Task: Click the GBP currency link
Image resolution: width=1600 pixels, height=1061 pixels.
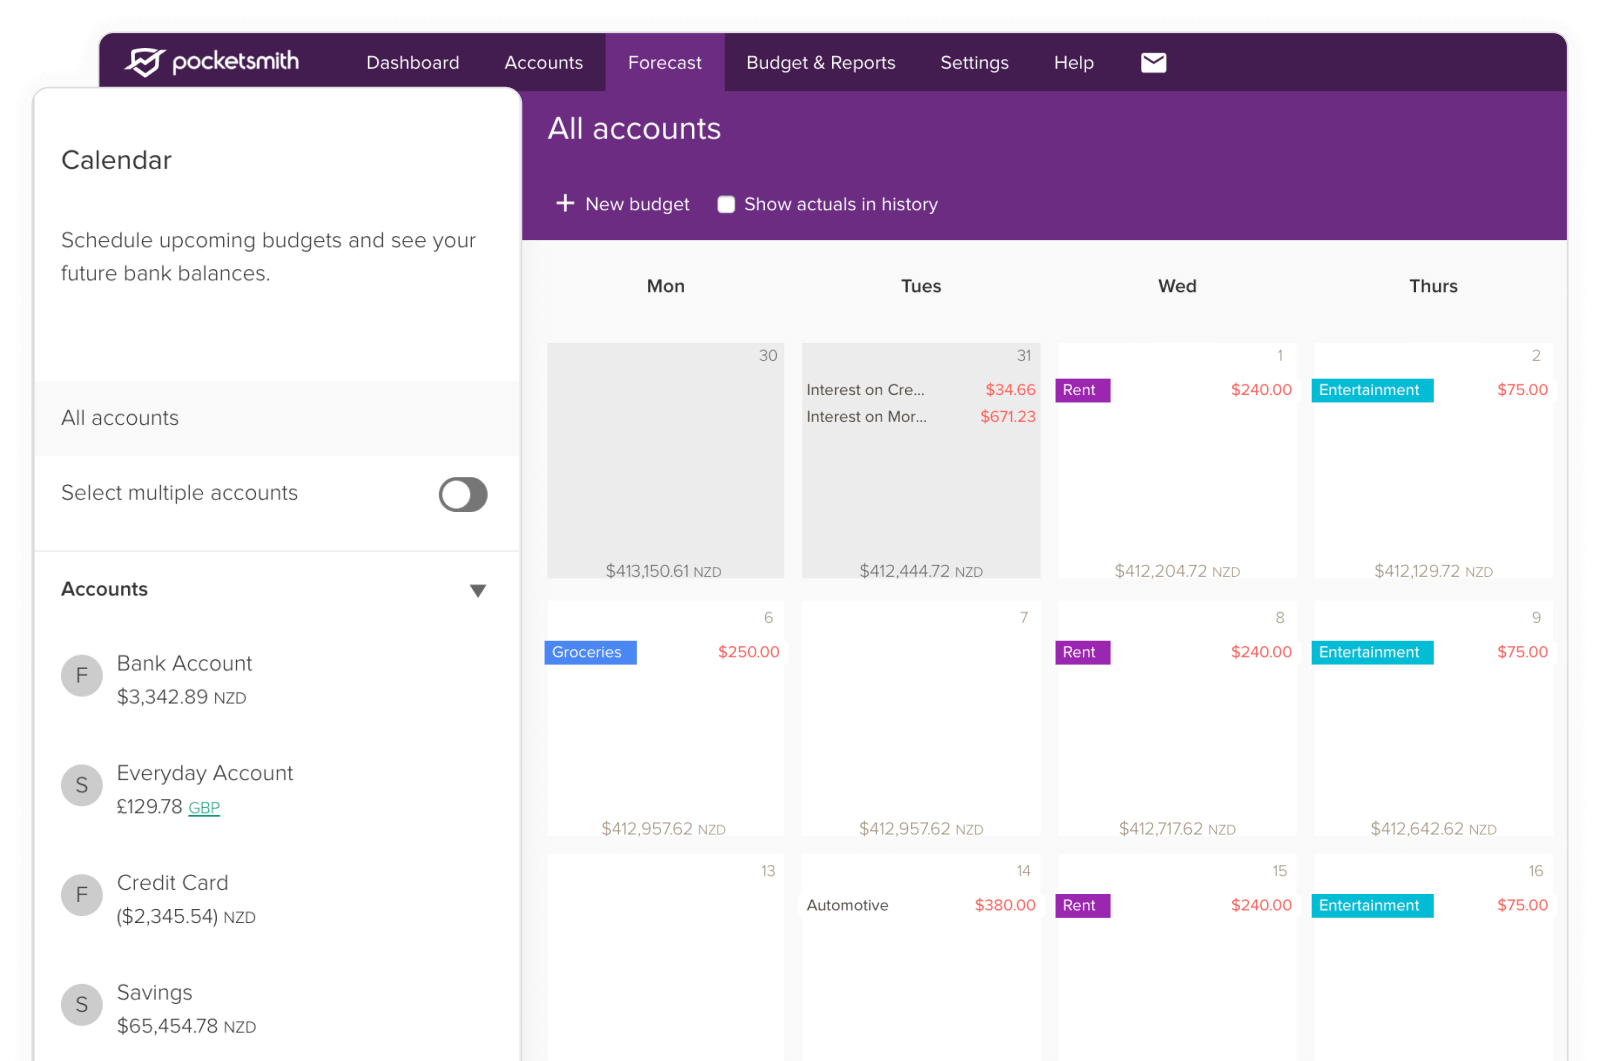Action: coord(204,808)
